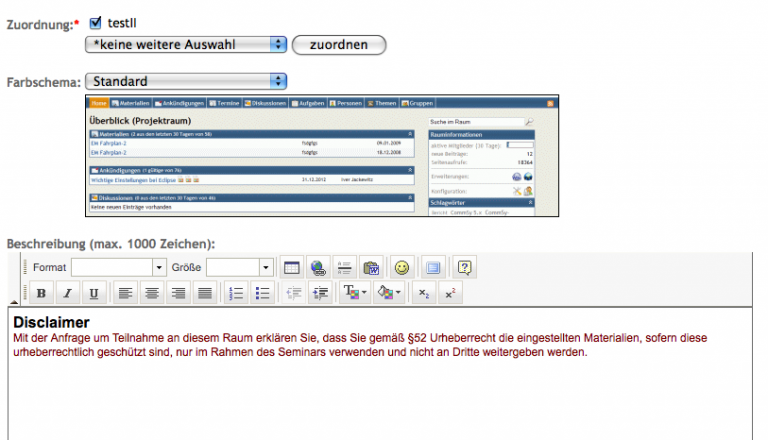The image size is (768, 440).
Task: Decrease indent of paragraph
Action: (x=294, y=293)
